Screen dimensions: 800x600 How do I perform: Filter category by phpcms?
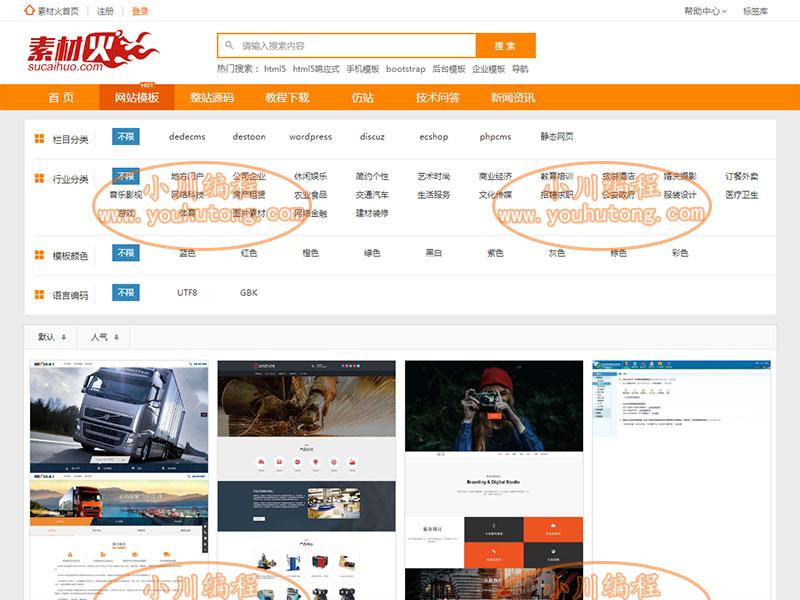tap(495, 137)
